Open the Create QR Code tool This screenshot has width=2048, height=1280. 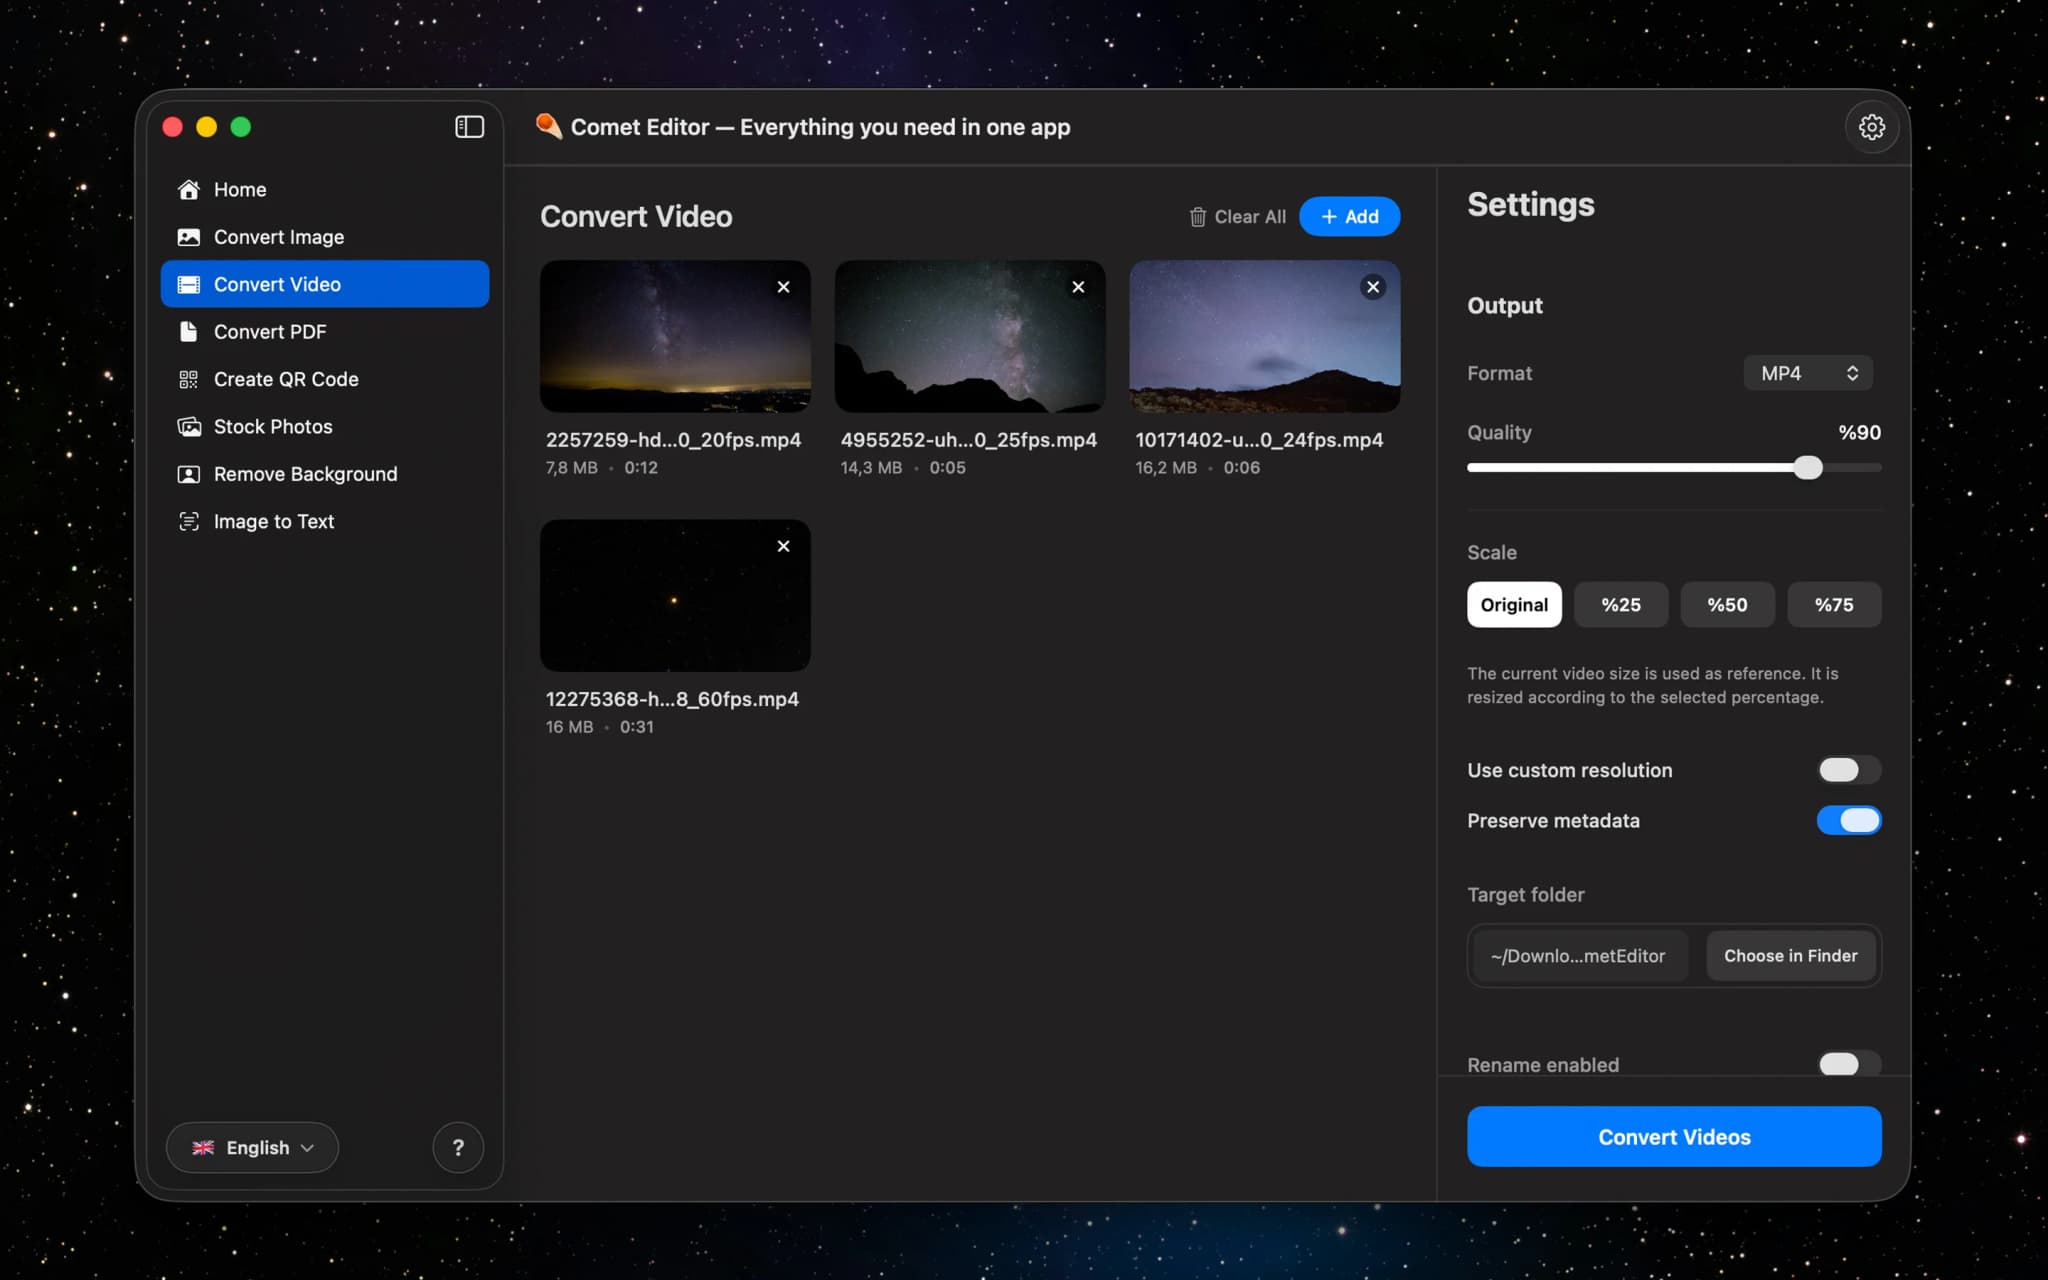pos(285,379)
